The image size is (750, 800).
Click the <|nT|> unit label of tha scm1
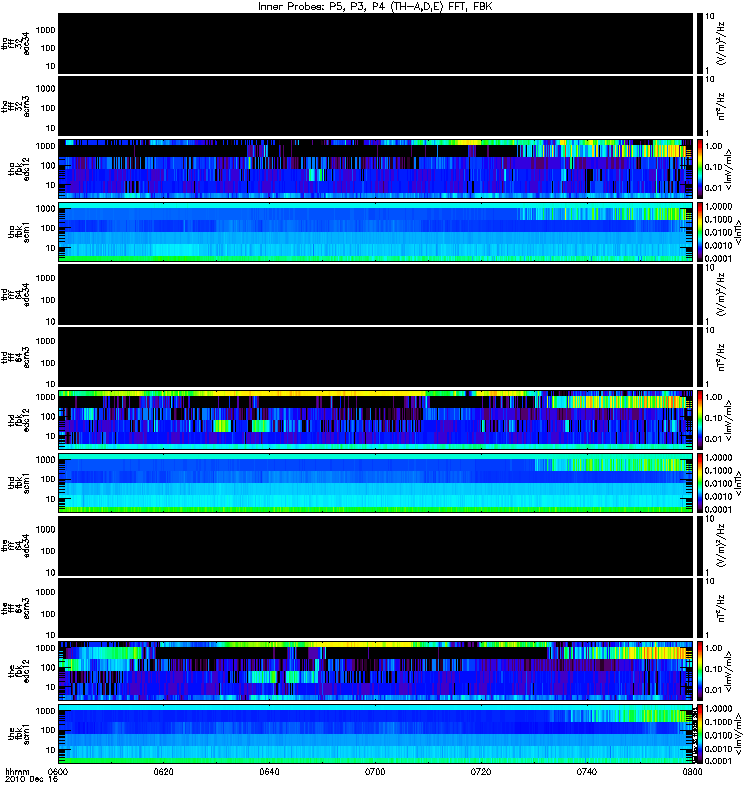(x=737, y=232)
